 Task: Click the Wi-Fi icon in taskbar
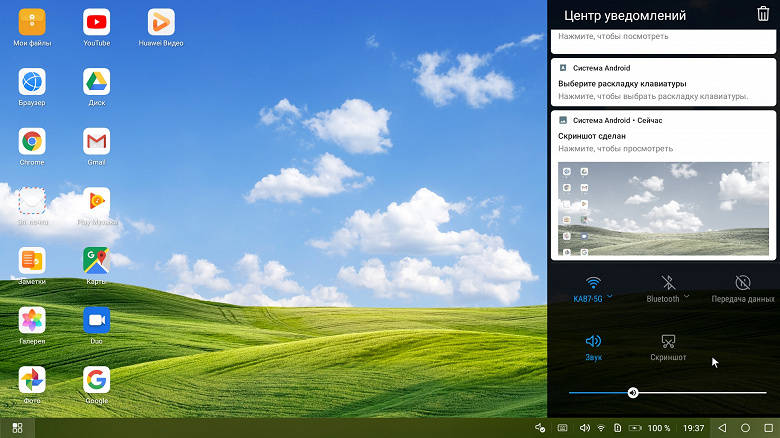click(601, 428)
